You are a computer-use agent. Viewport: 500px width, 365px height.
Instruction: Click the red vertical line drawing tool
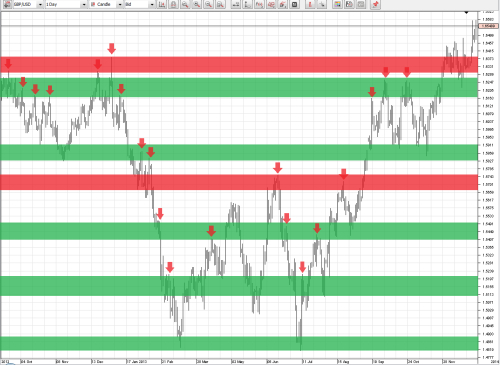coord(310,4)
